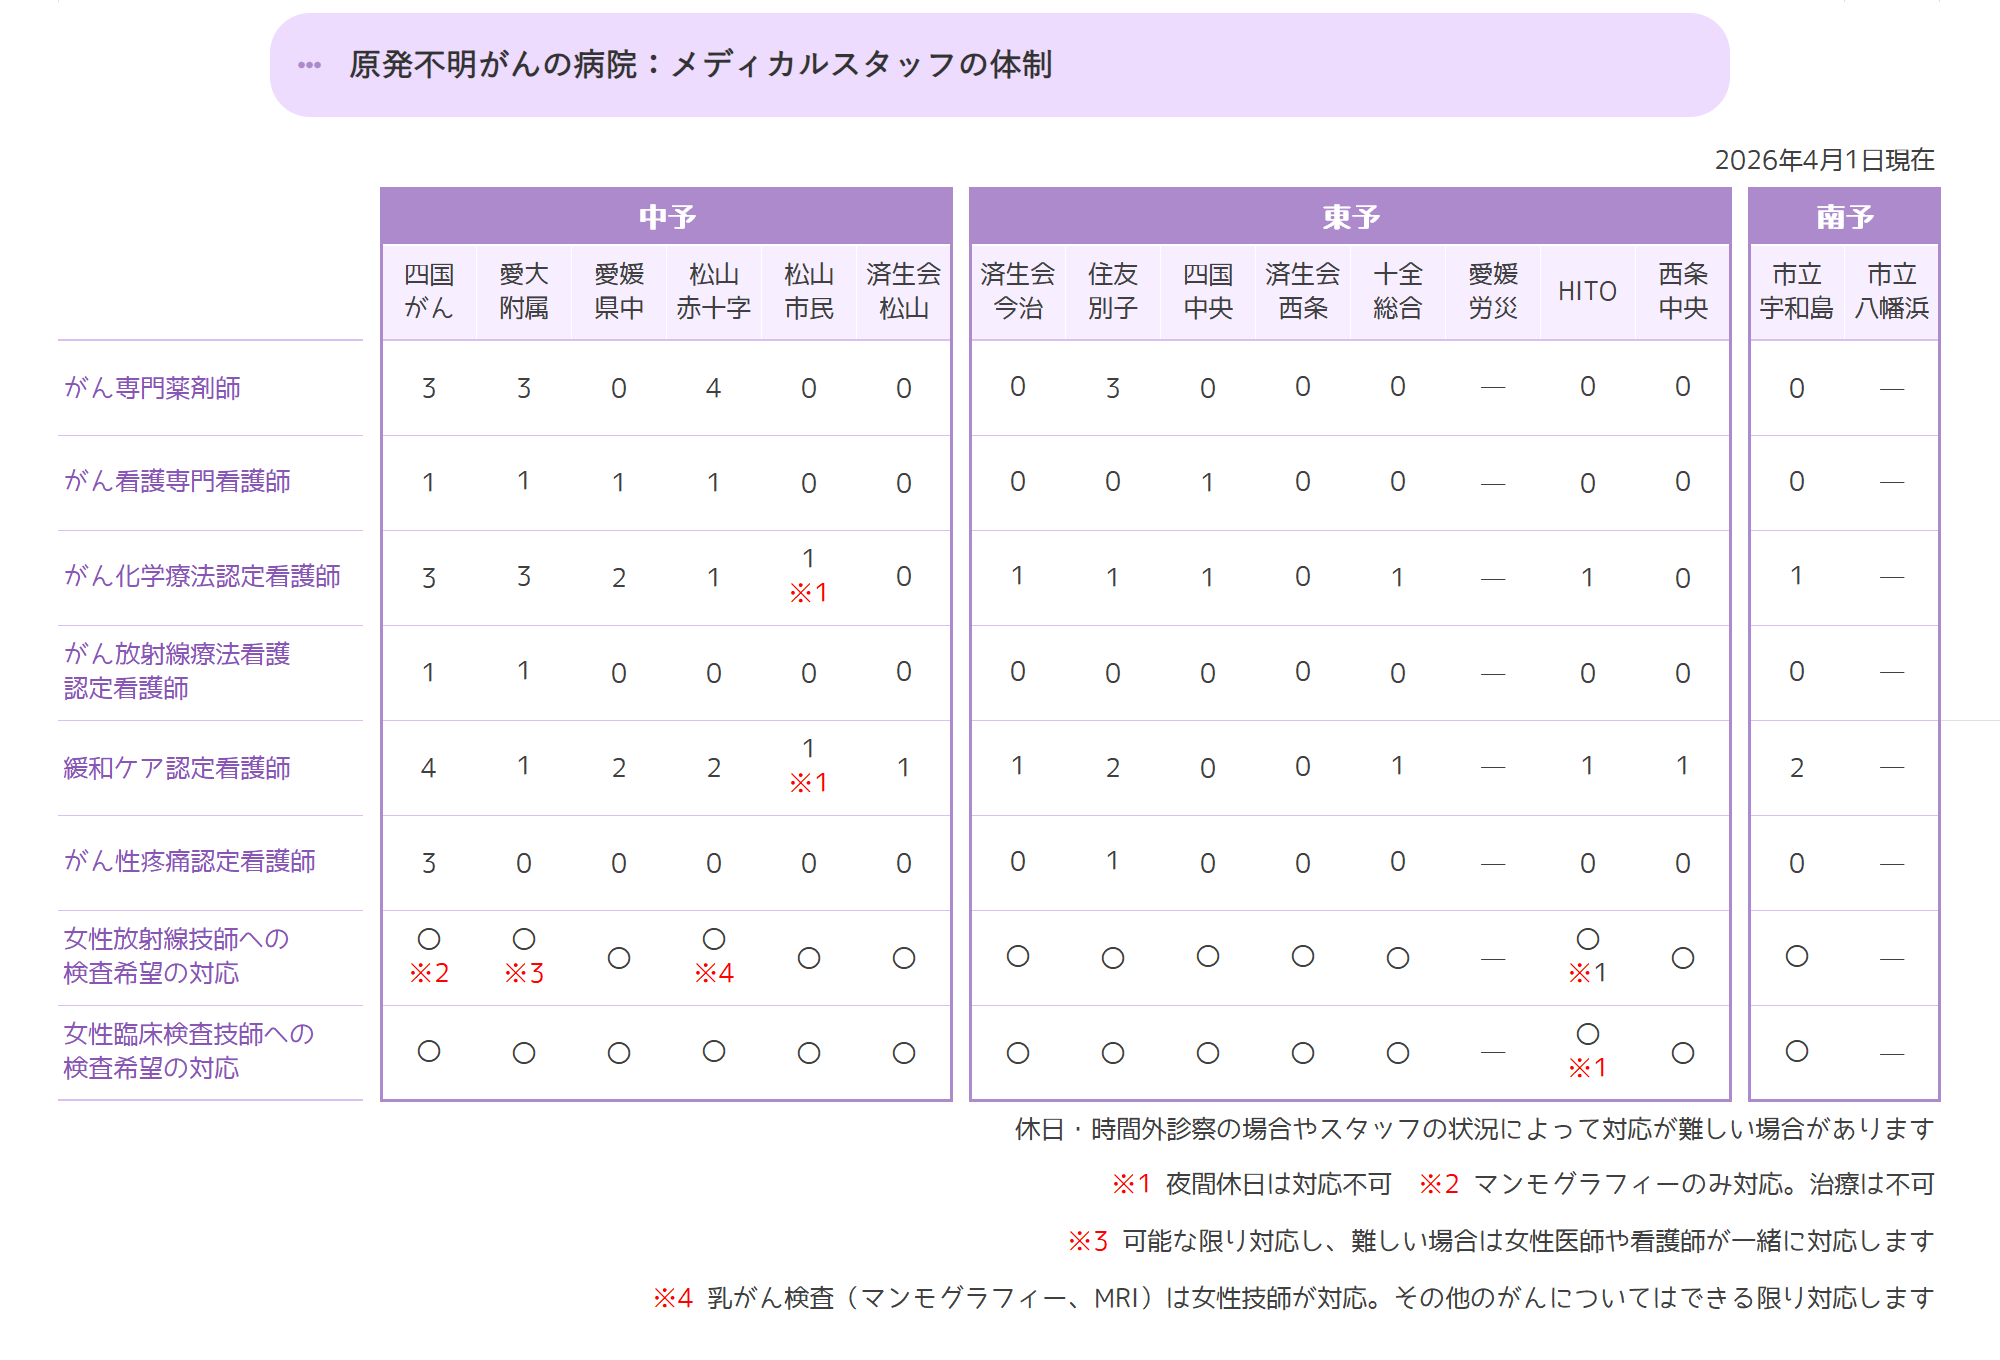2000x1360 pixels.
Task: Click the footnote 休日・時間外診察の場合や… below the table
Action: [1474, 1129]
